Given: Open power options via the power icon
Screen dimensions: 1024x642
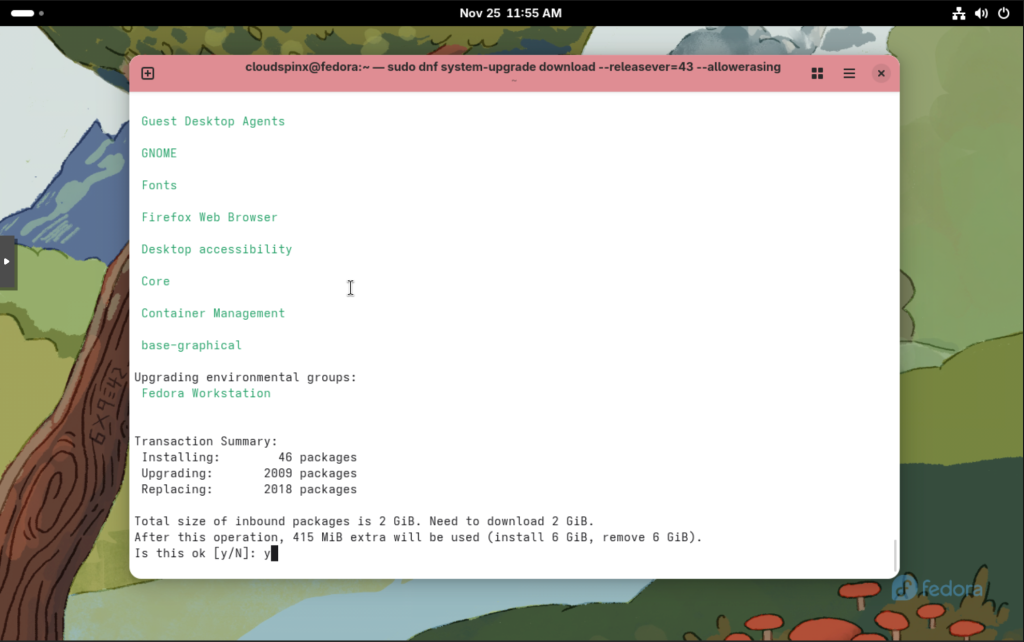Looking at the screenshot, I should 1005,13.
